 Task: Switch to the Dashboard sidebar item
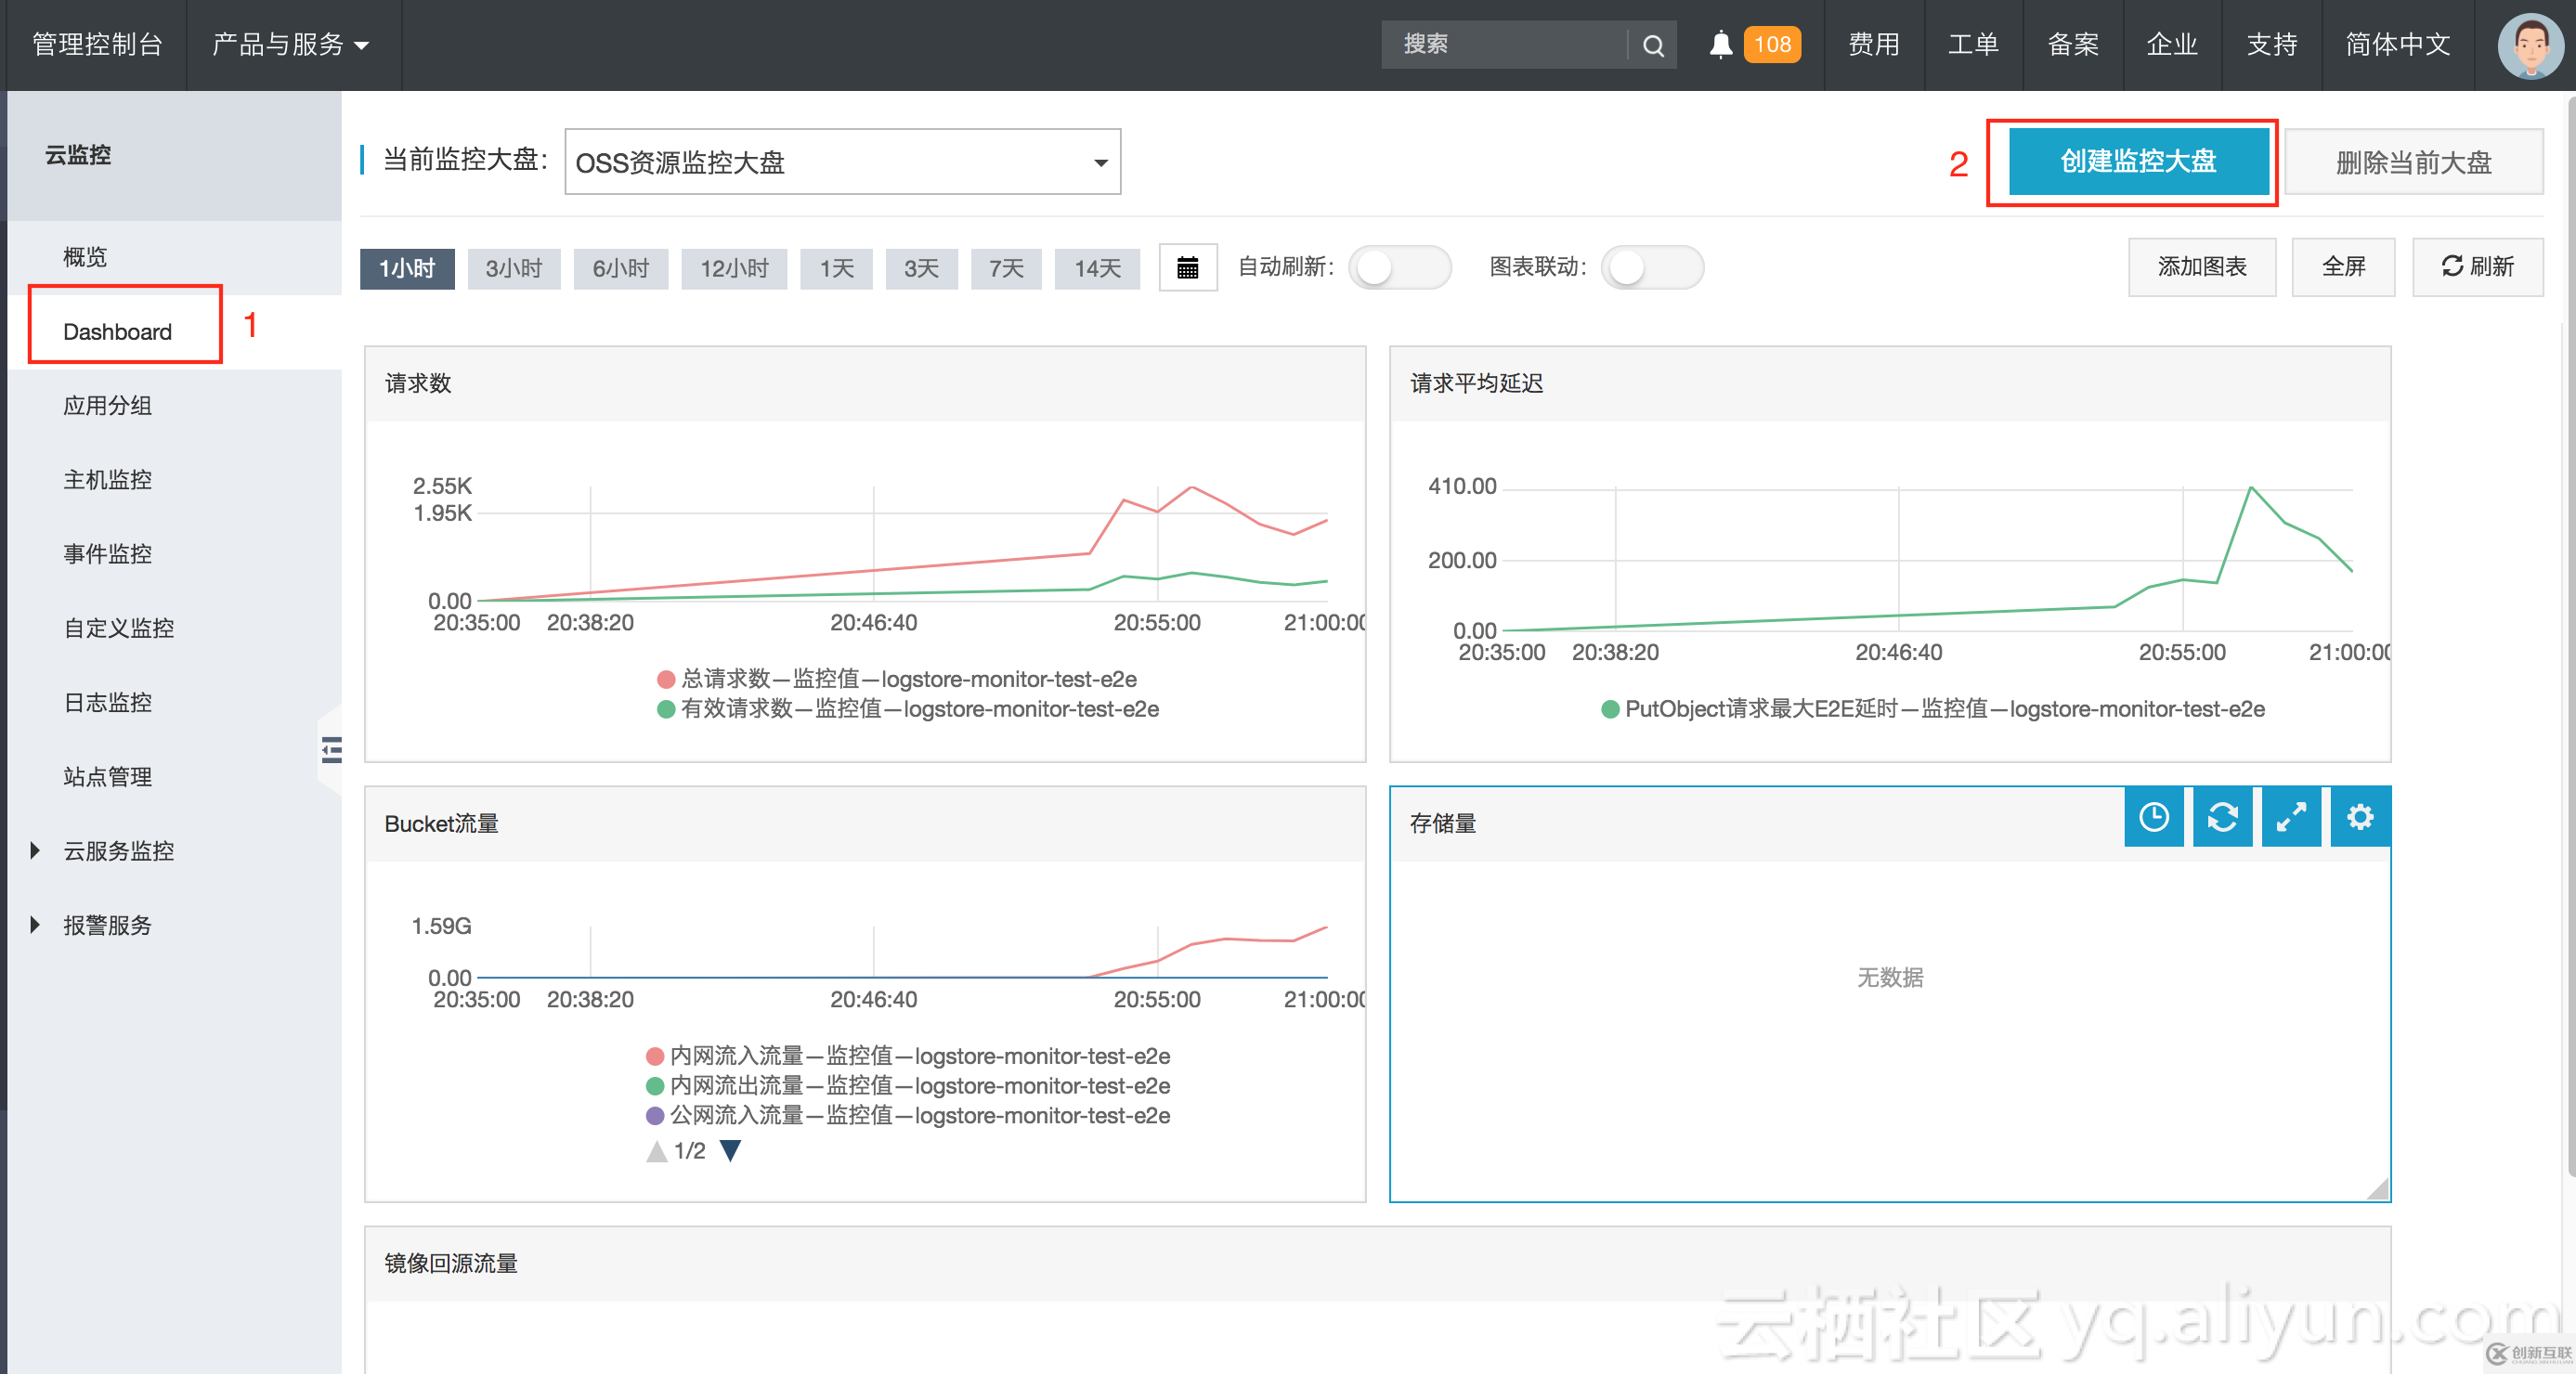[x=117, y=331]
